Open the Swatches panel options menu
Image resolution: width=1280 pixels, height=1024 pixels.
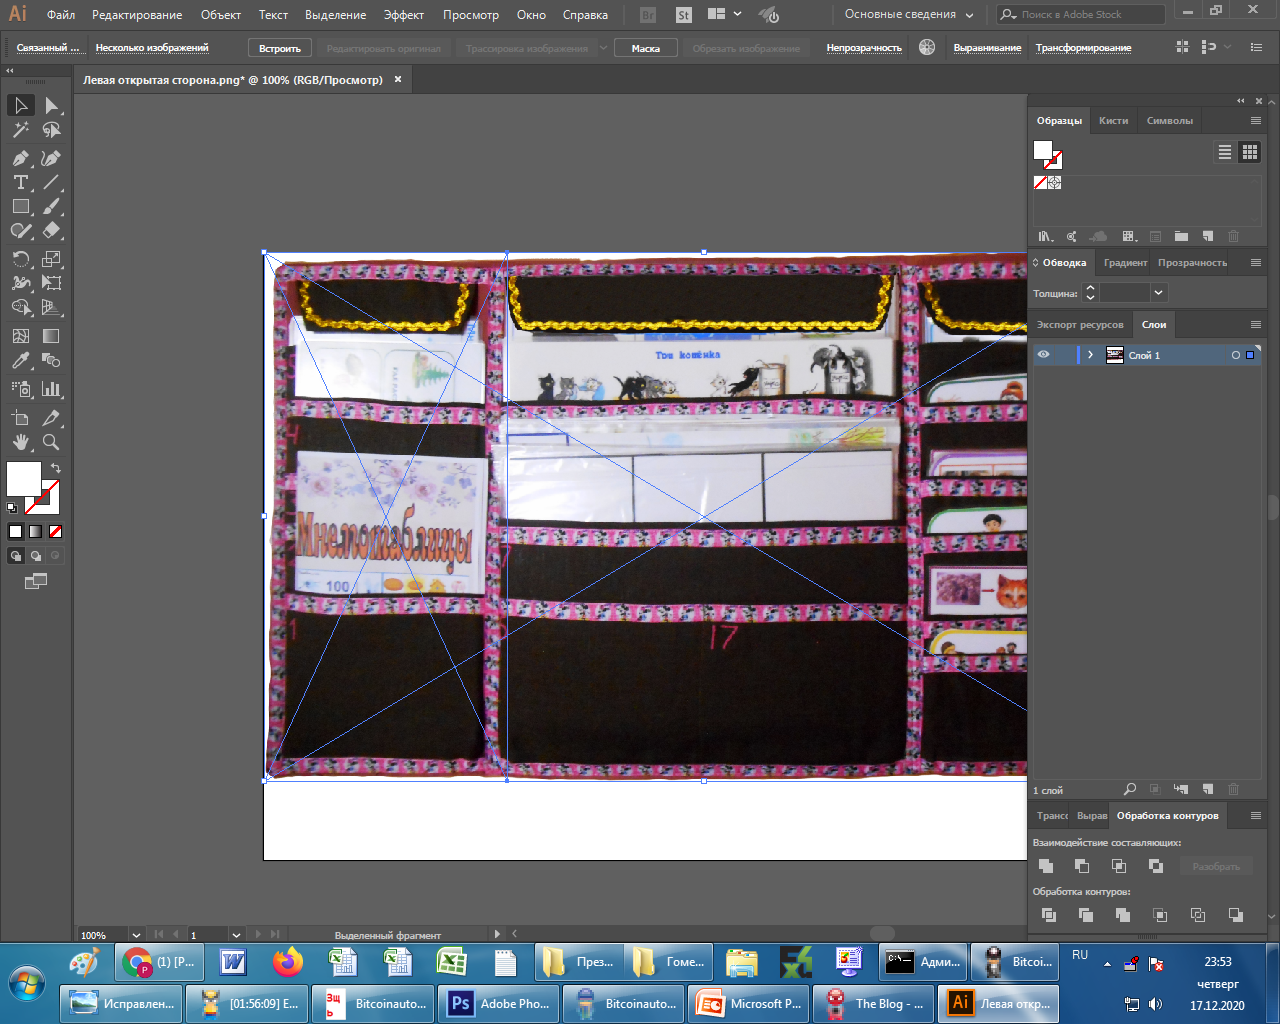pos(1256,121)
